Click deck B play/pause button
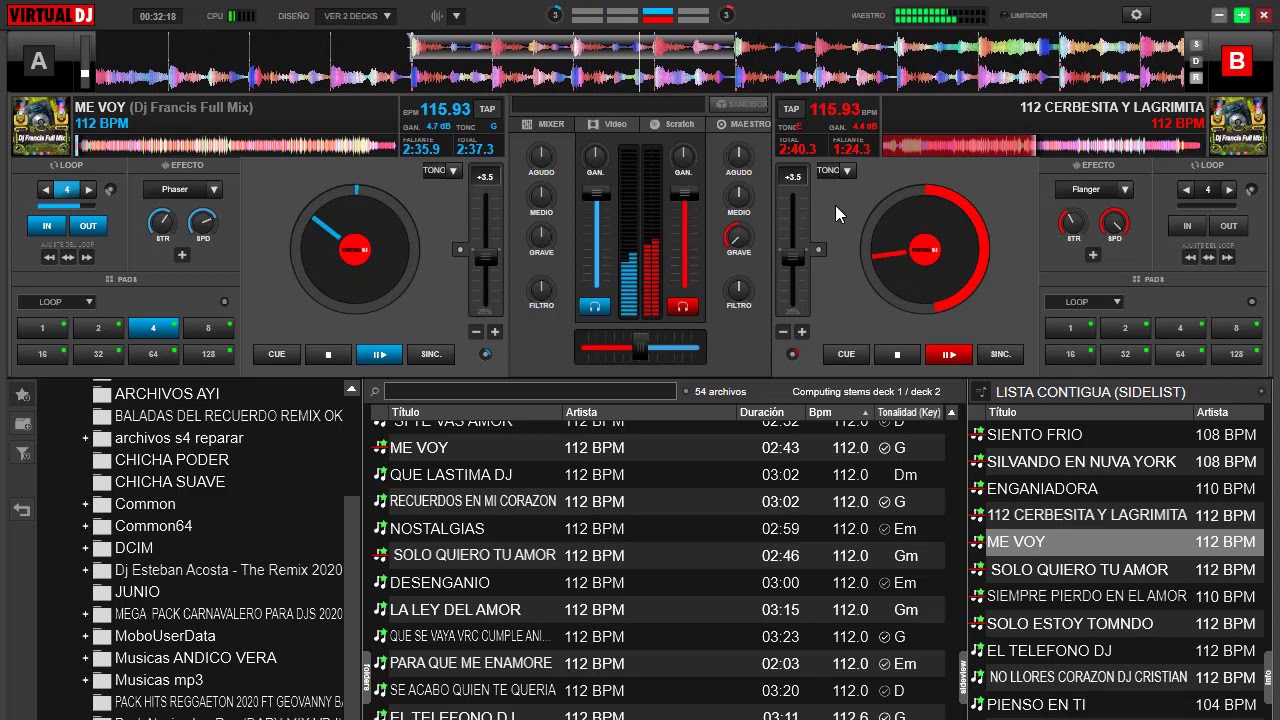 coord(948,354)
